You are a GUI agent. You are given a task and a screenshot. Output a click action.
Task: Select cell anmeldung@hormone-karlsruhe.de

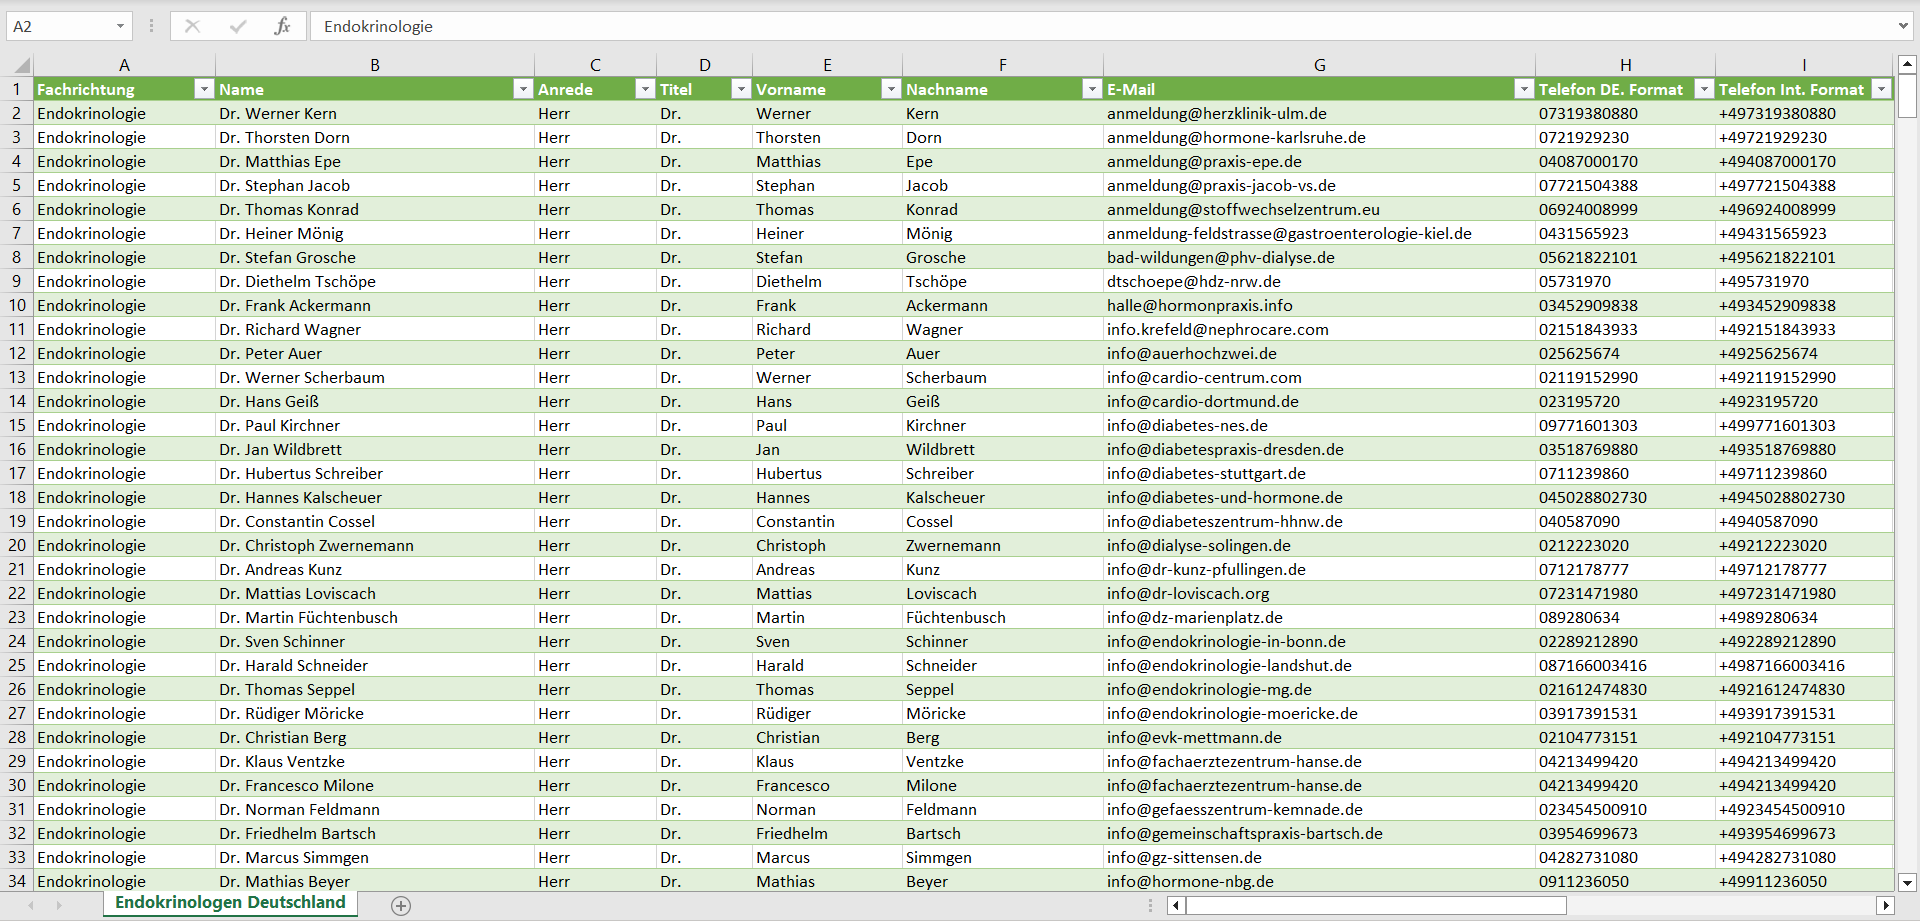[1319, 137]
